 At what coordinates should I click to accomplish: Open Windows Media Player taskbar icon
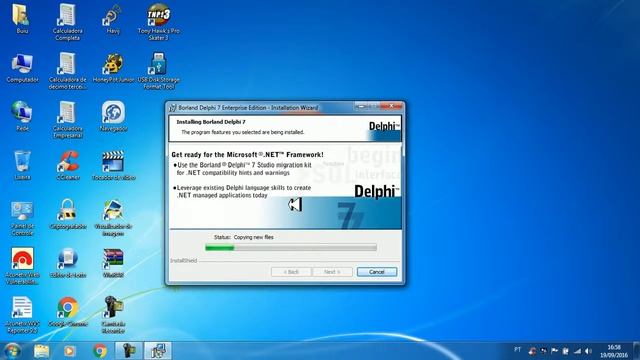point(70,351)
